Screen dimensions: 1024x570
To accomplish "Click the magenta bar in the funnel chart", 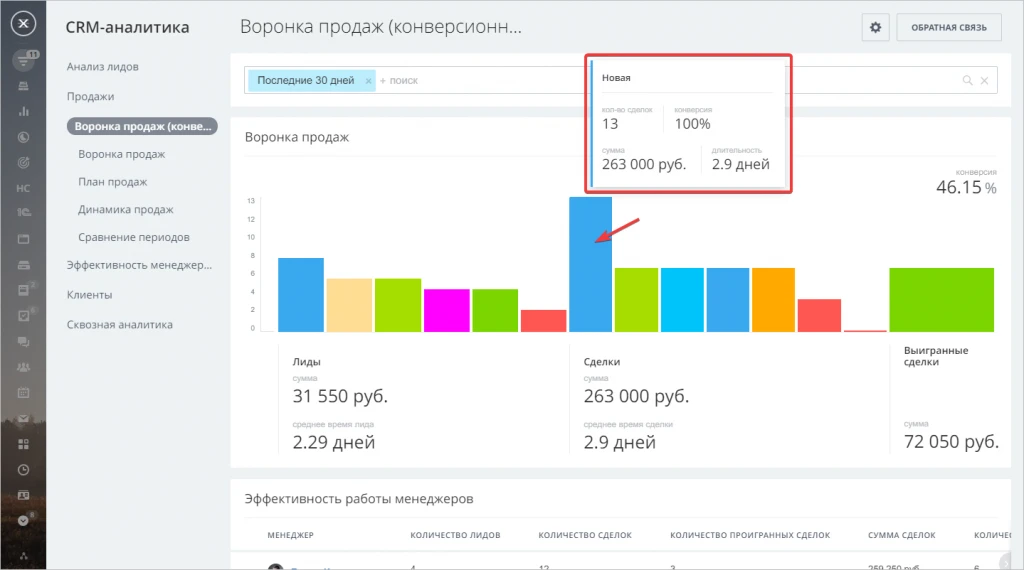I will tap(446, 310).
